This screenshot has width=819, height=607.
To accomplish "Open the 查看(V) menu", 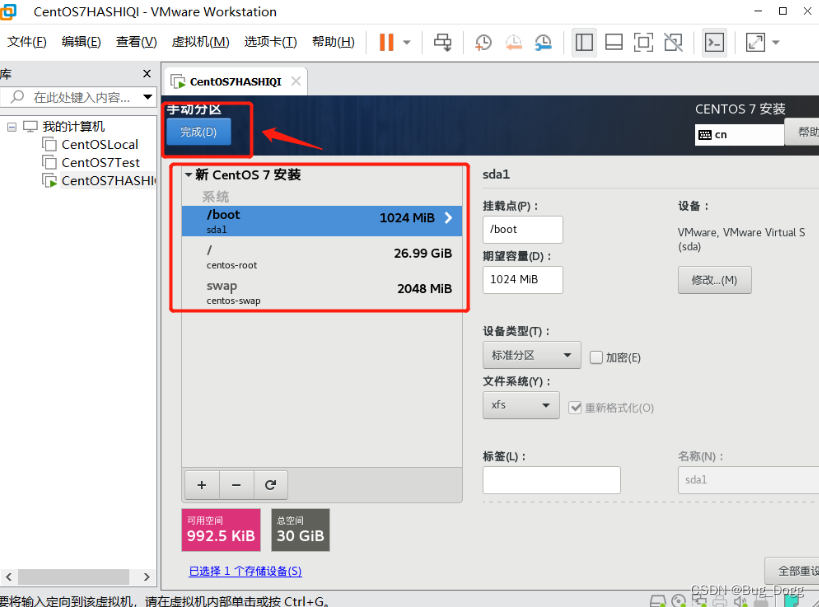I will point(136,42).
